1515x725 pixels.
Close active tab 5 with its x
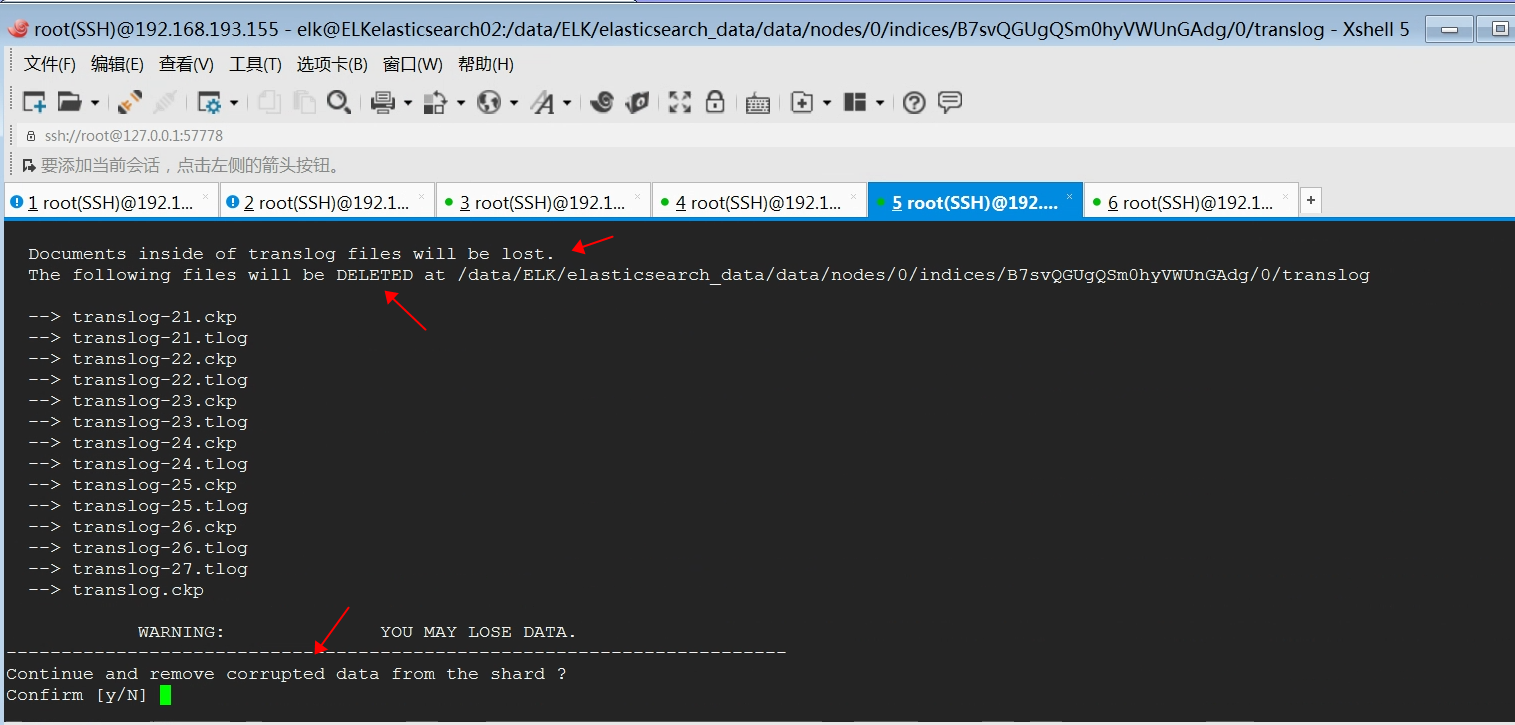point(1069,197)
